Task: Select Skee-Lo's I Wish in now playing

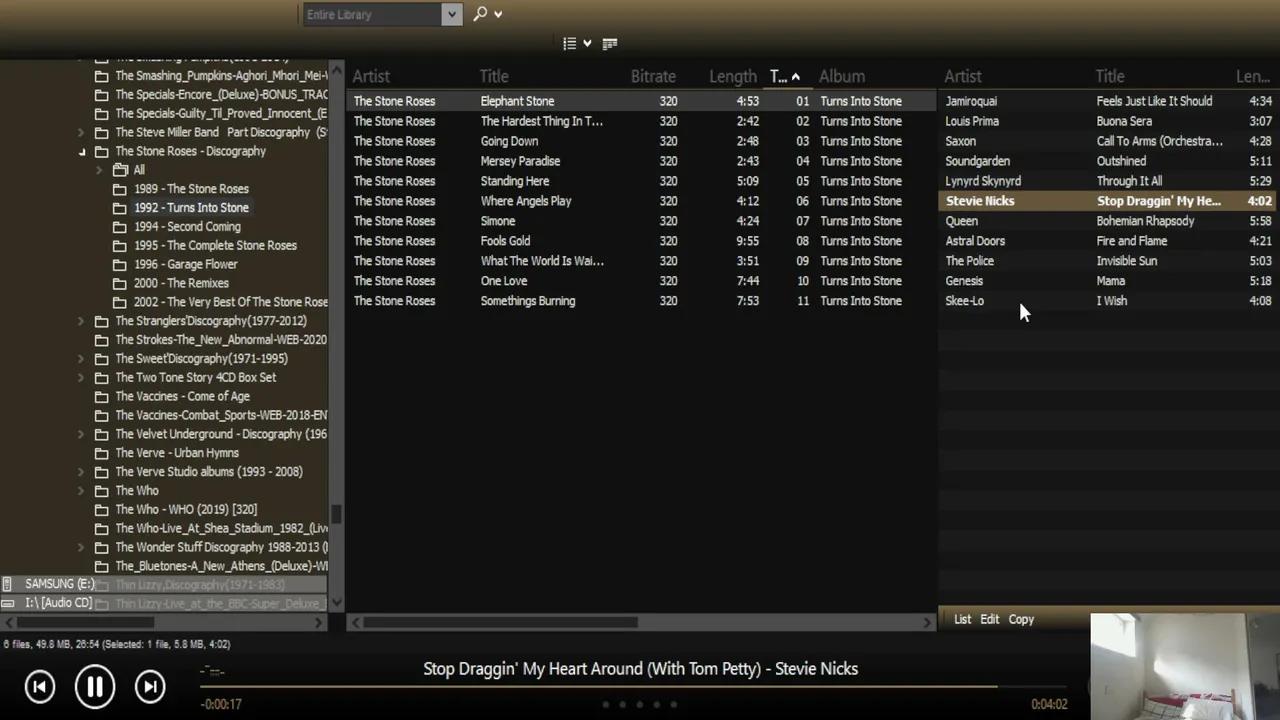Action: (x=1108, y=301)
